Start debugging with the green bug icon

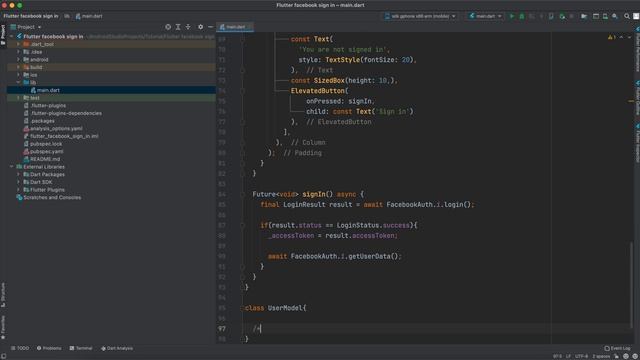(522, 16)
